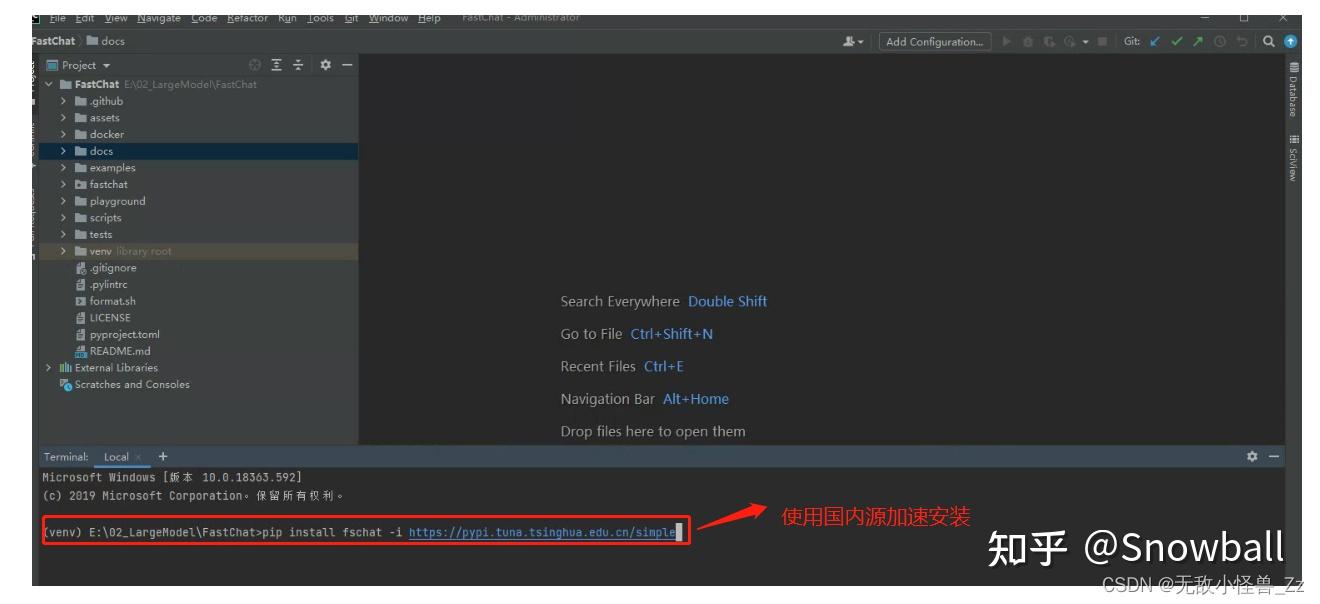
Task: Open Search Everywhere magnifier icon
Action: coord(1268,42)
